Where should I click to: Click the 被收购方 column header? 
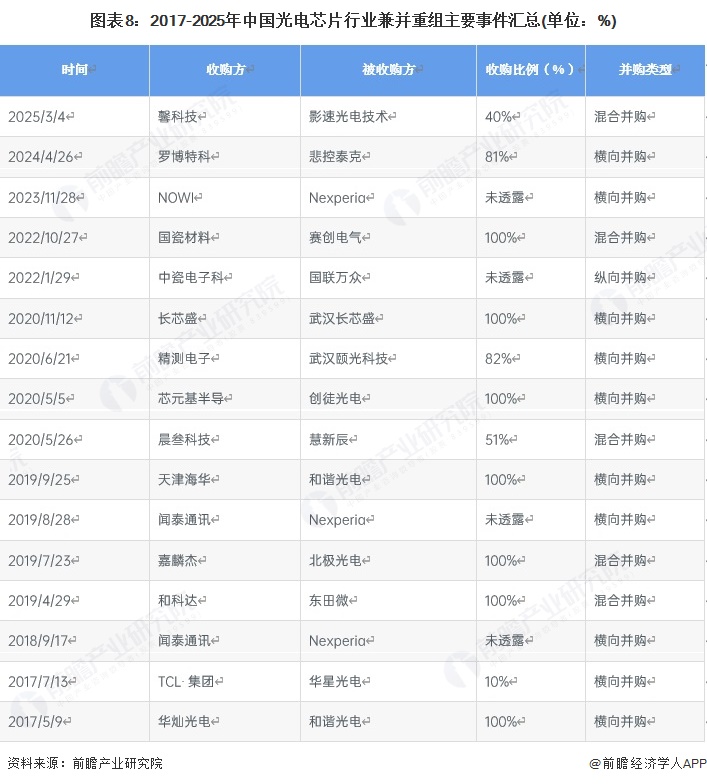388,70
